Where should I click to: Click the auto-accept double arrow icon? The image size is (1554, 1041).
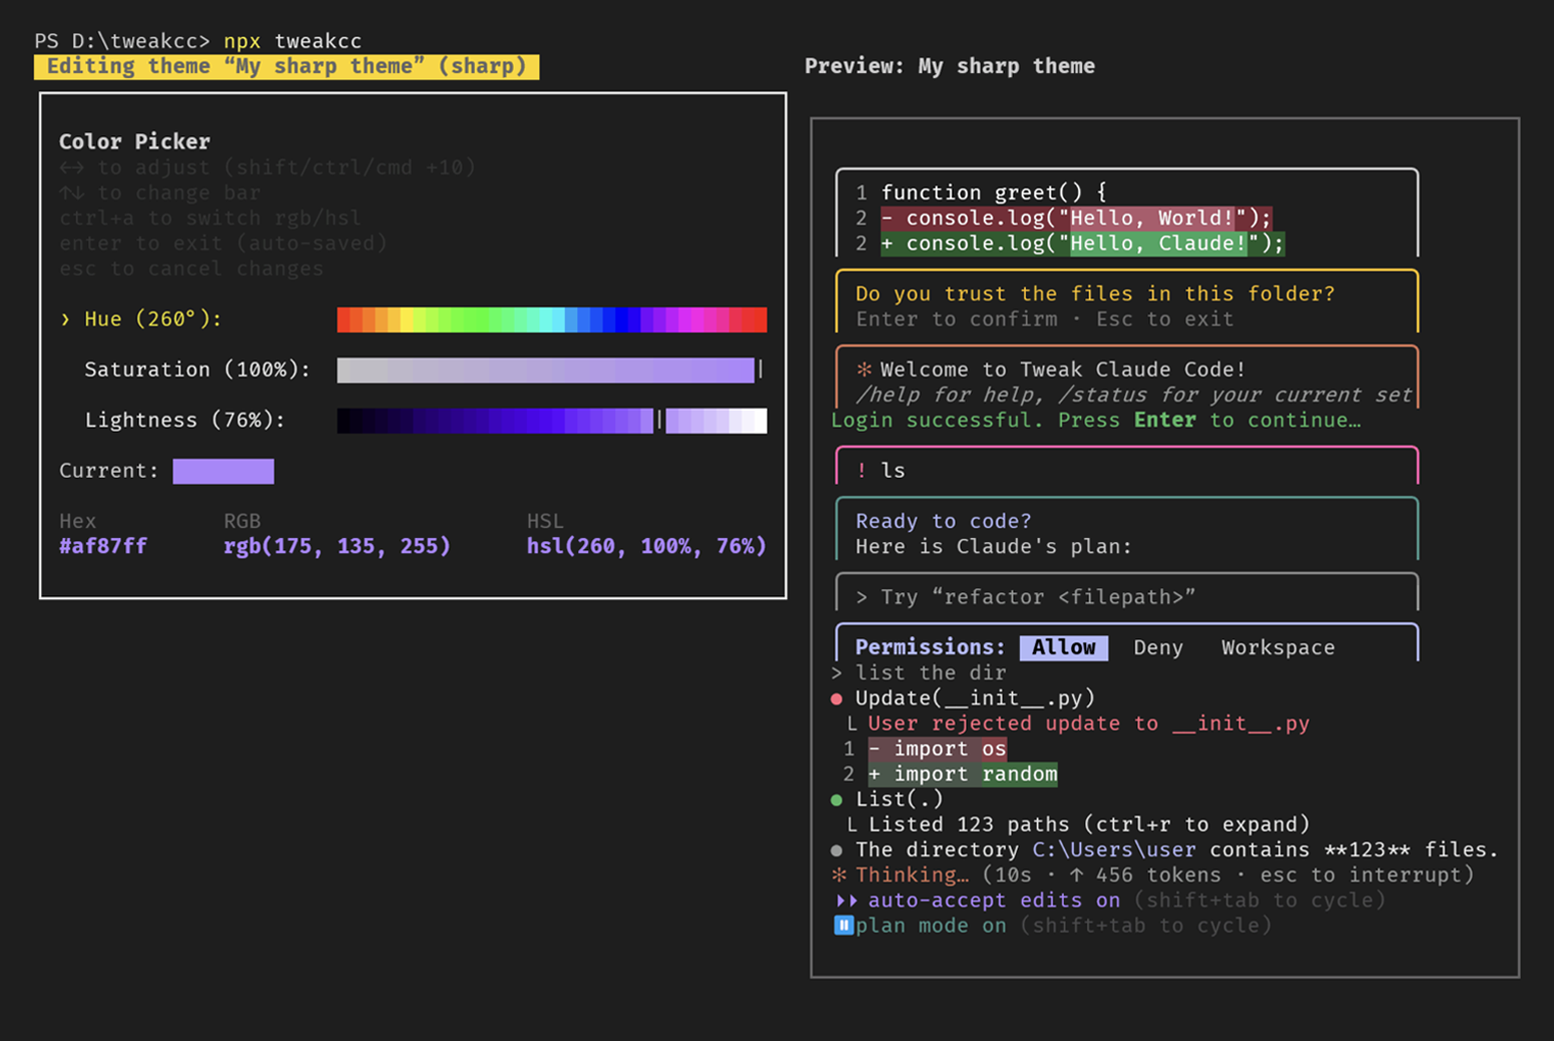coord(846,900)
